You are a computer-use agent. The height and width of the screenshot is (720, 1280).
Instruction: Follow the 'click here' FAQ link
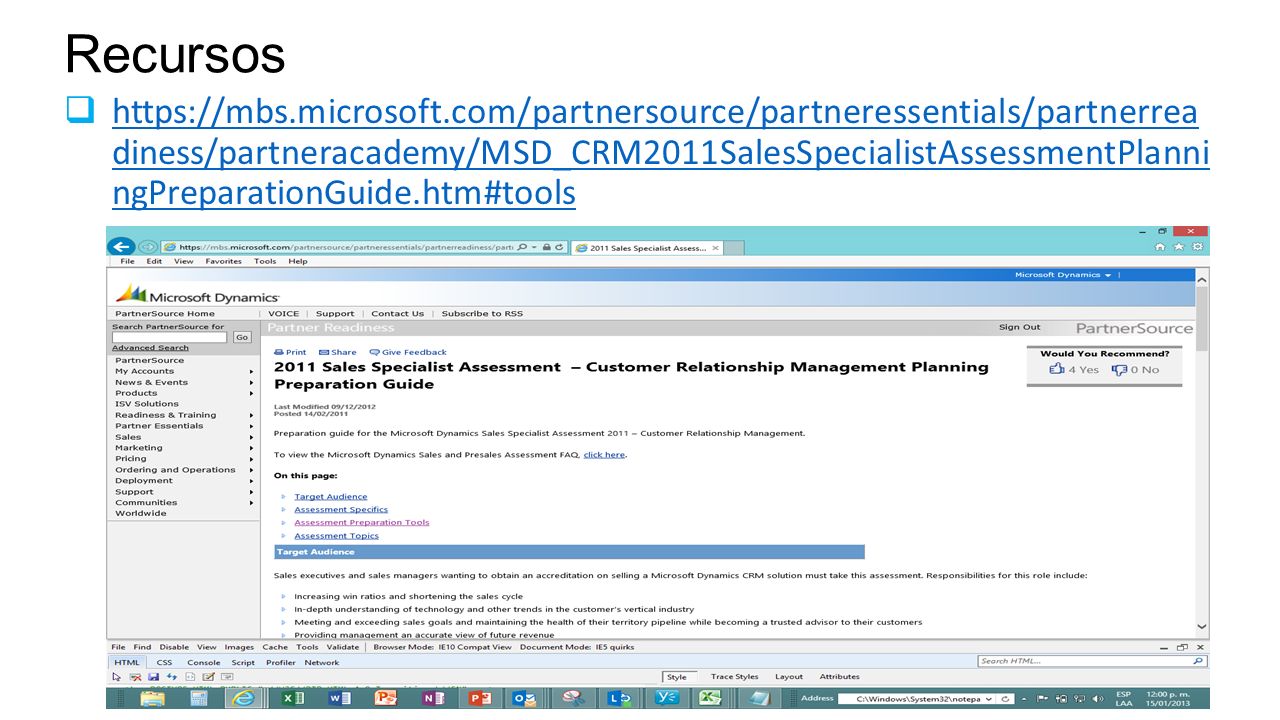[x=604, y=455]
